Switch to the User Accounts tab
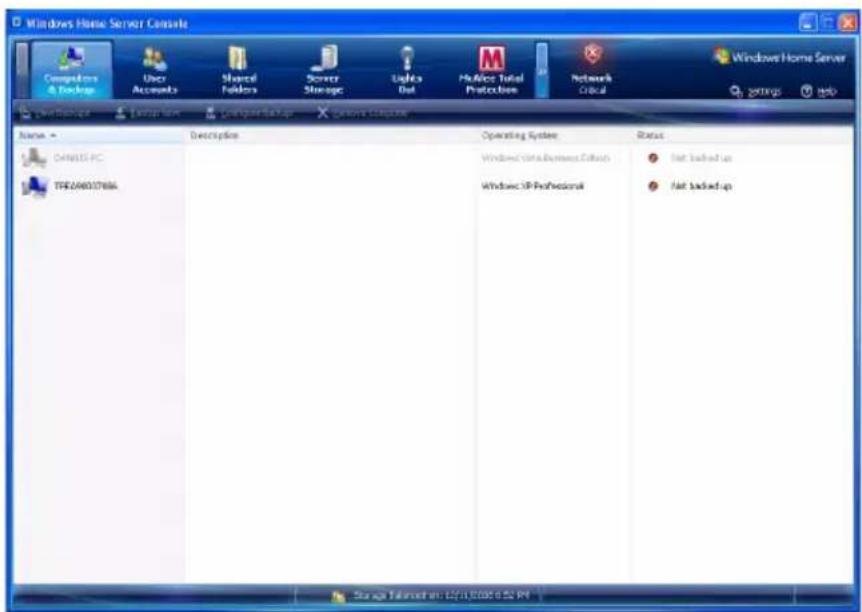Image resolution: width=862 pixels, height=612 pixels. (x=155, y=70)
